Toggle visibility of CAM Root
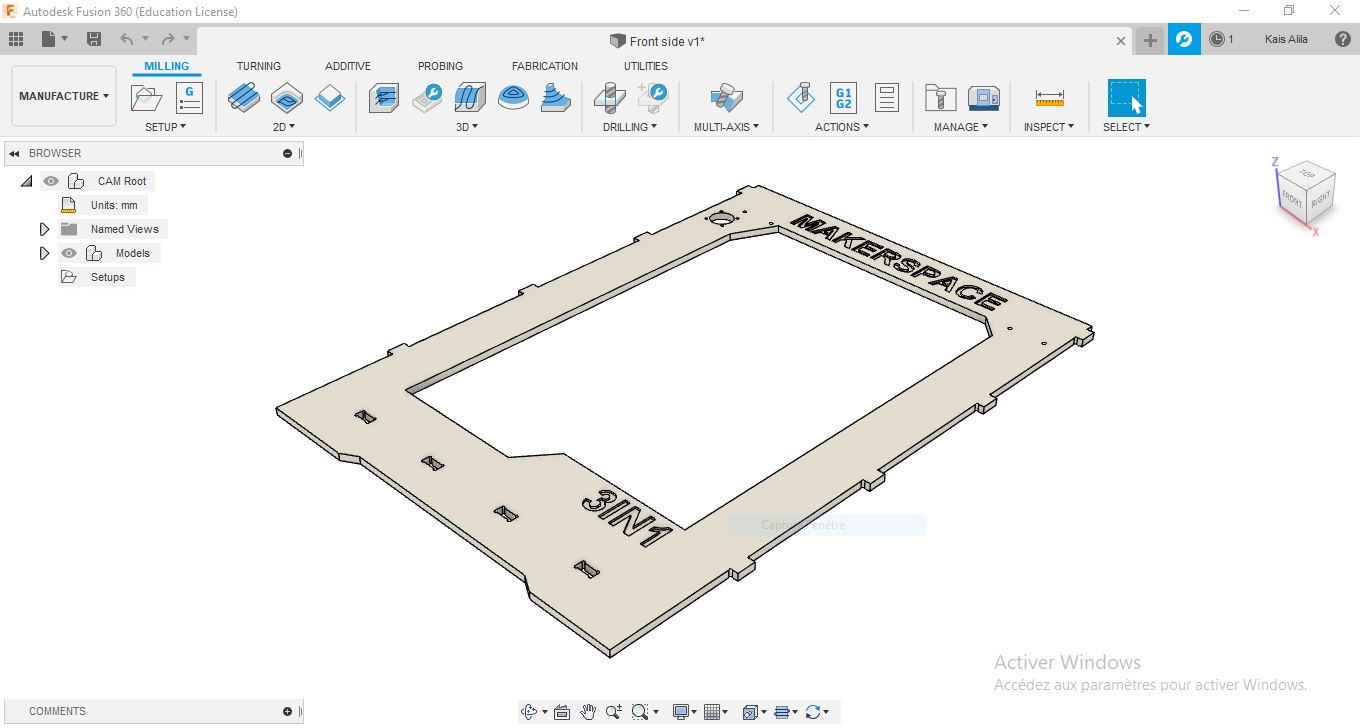 click(x=51, y=181)
